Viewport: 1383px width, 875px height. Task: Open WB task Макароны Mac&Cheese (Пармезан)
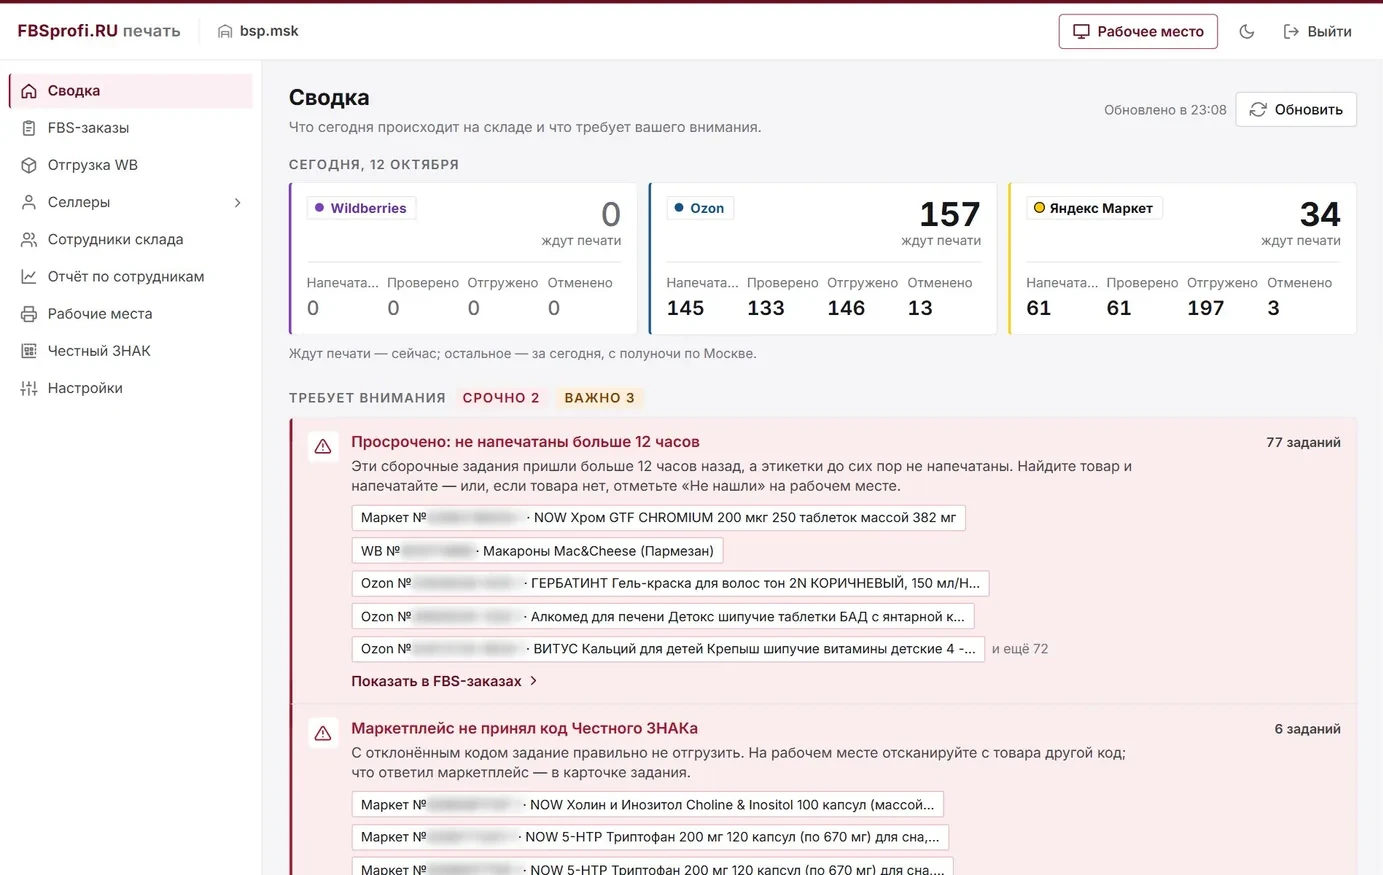537,551
